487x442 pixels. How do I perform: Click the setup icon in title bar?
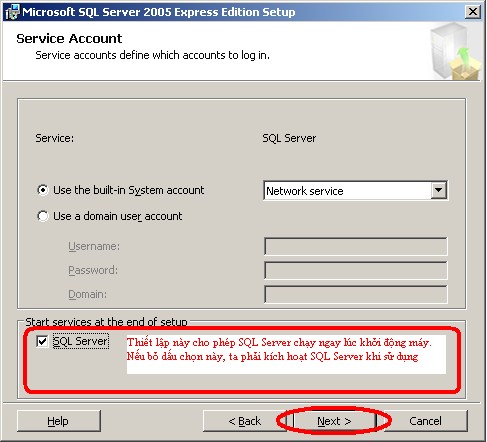click(13, 12)
